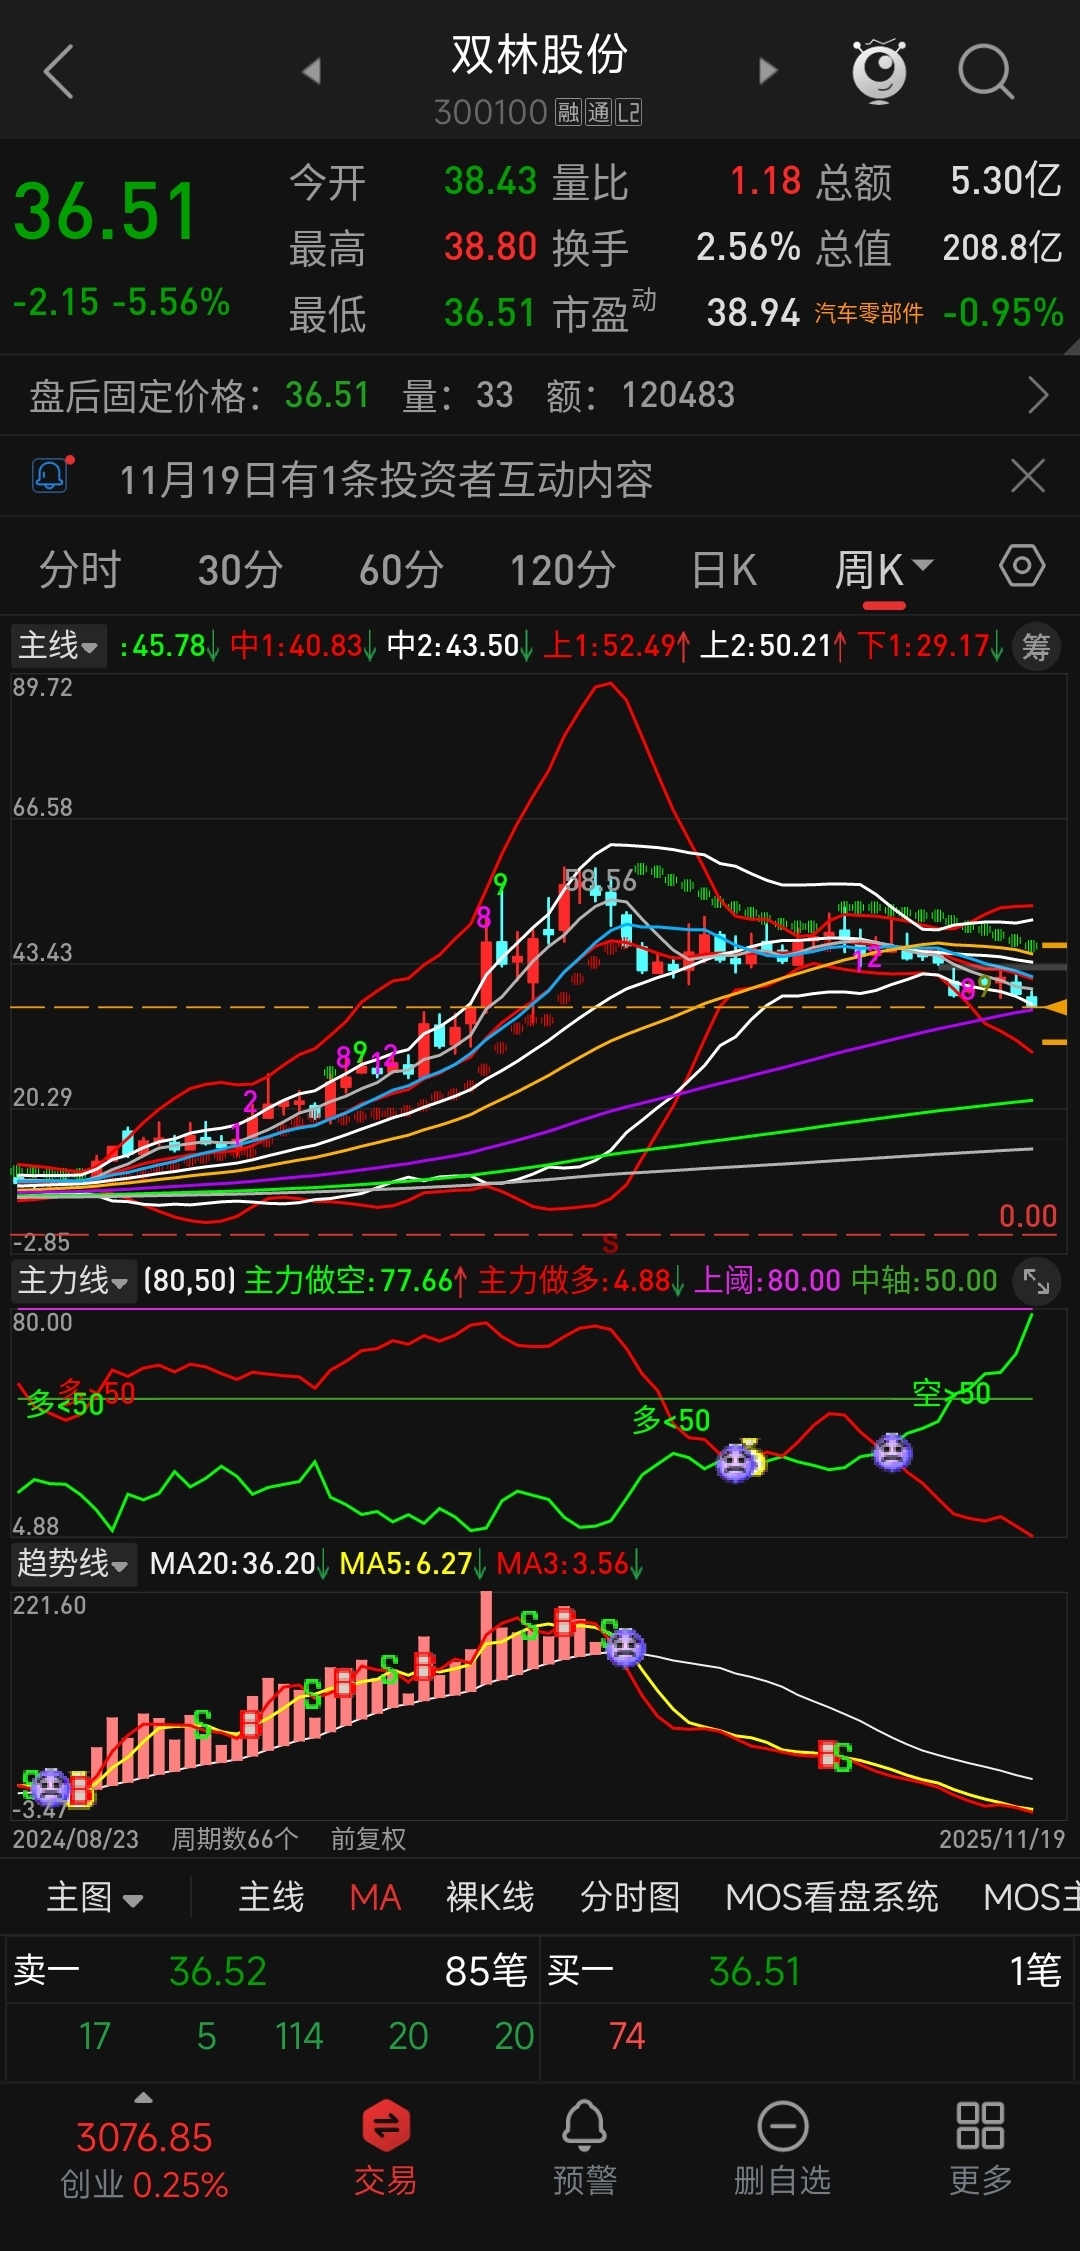This screenshot has width=1080, height=2251.
Task: Tap the 总值 208.8亿 value
Action: click(x=1002, y=247)
